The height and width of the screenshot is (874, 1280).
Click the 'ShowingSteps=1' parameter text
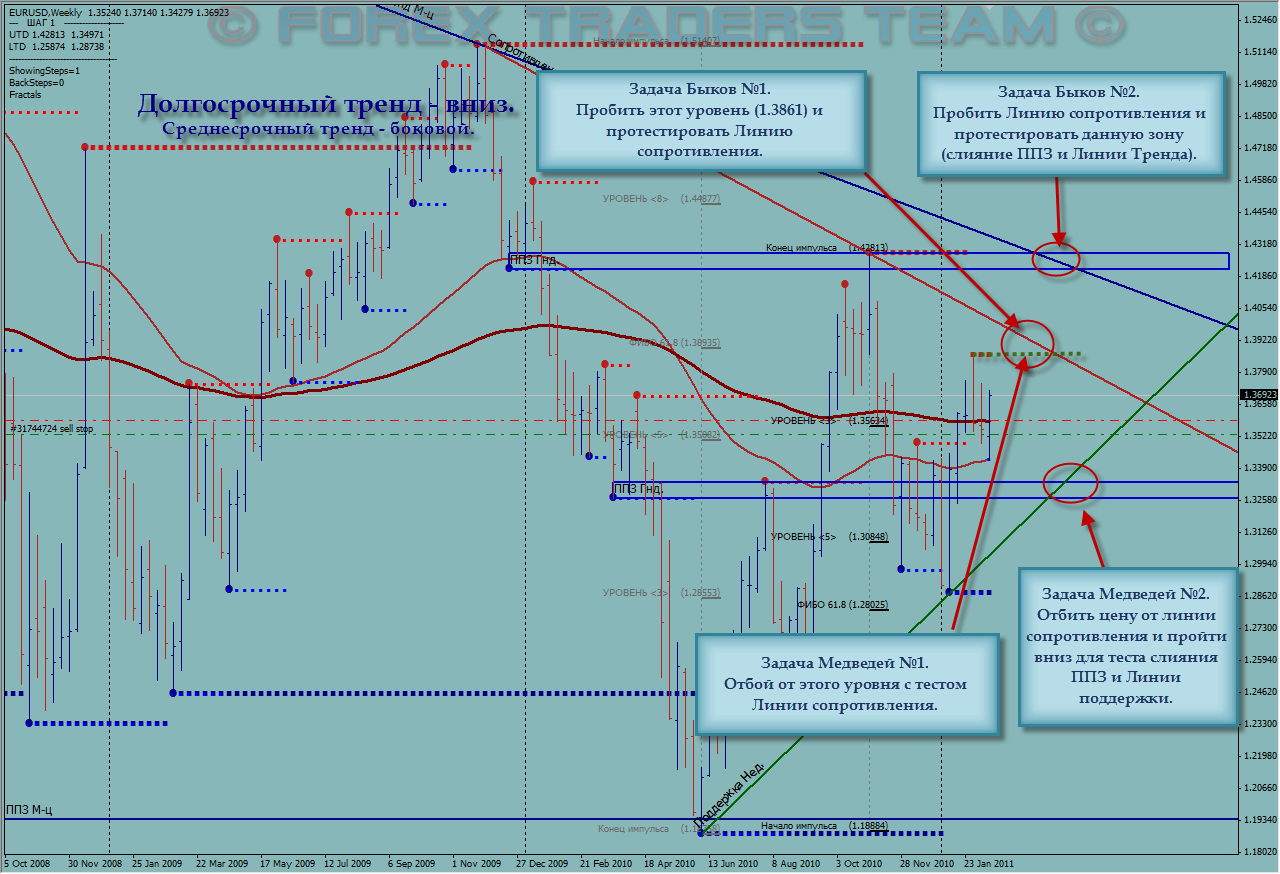(x=44, y=71)
